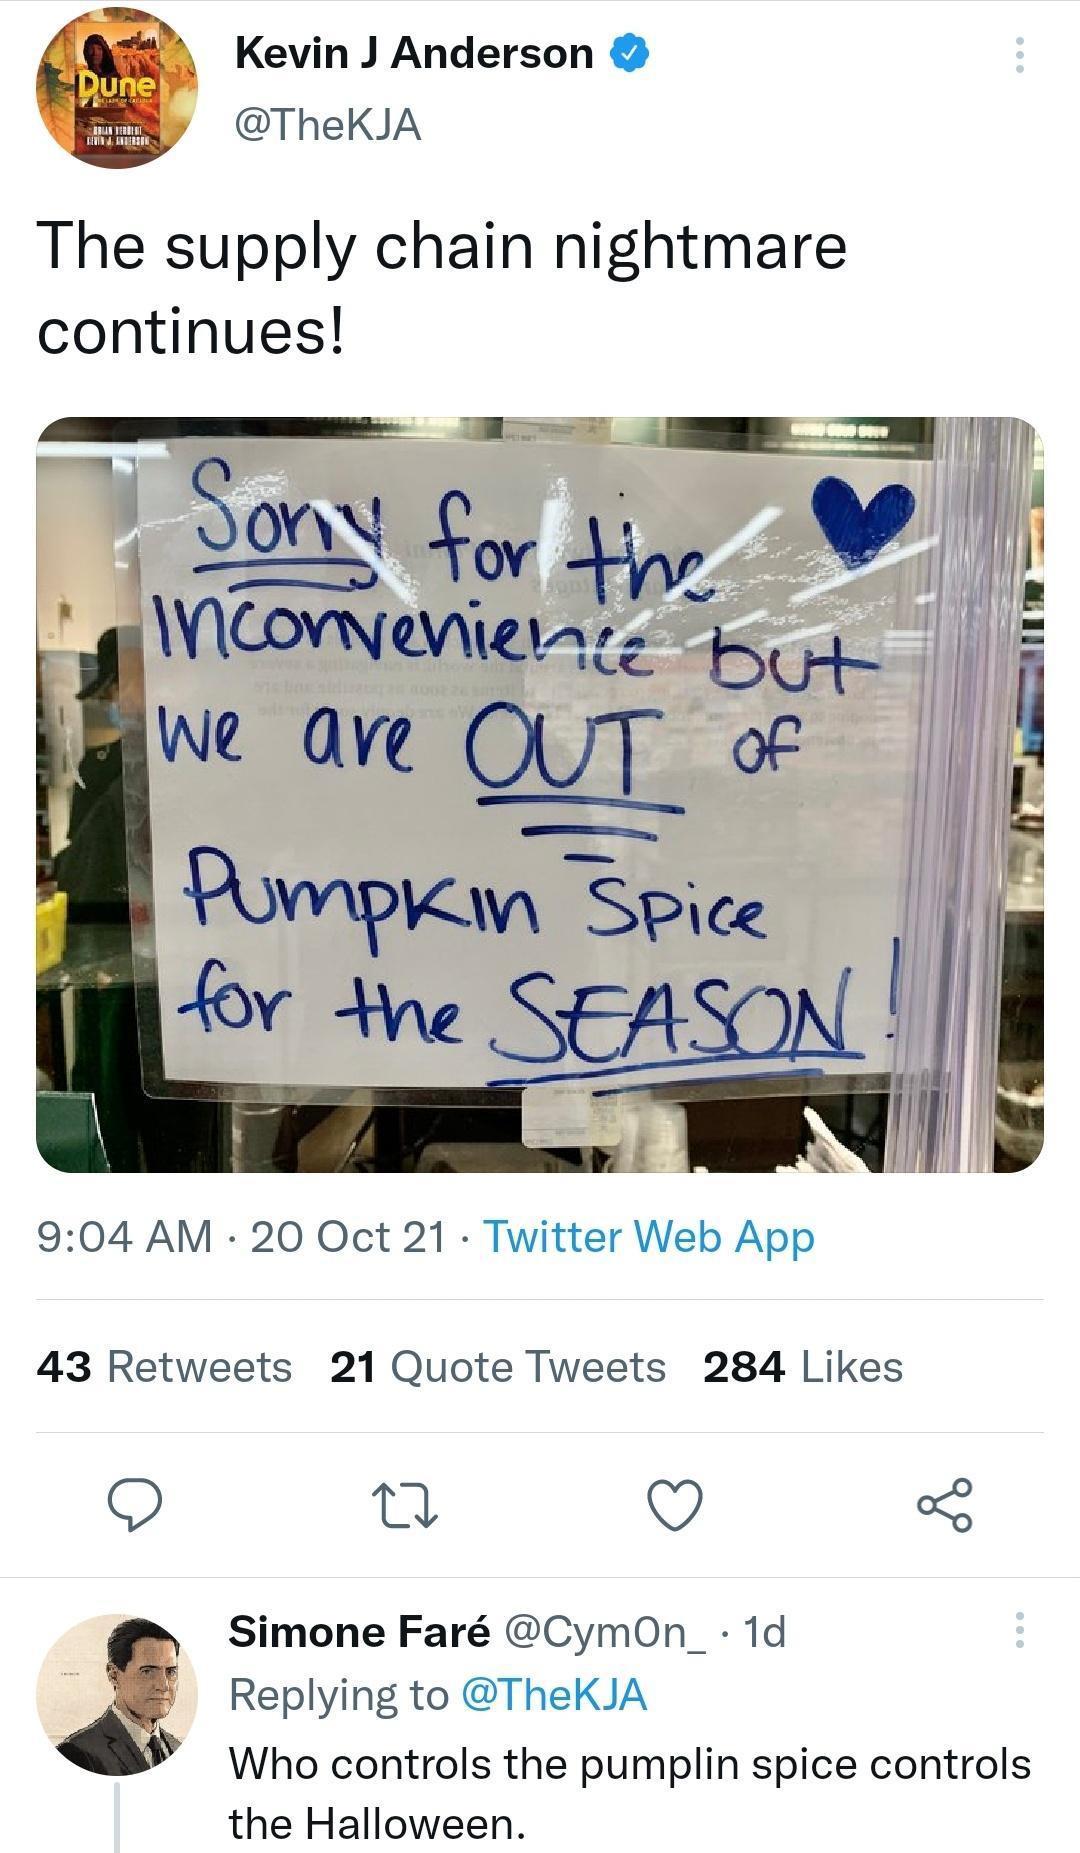Like the tweet with heart icon
1080x1853 pixels.
675,1505
